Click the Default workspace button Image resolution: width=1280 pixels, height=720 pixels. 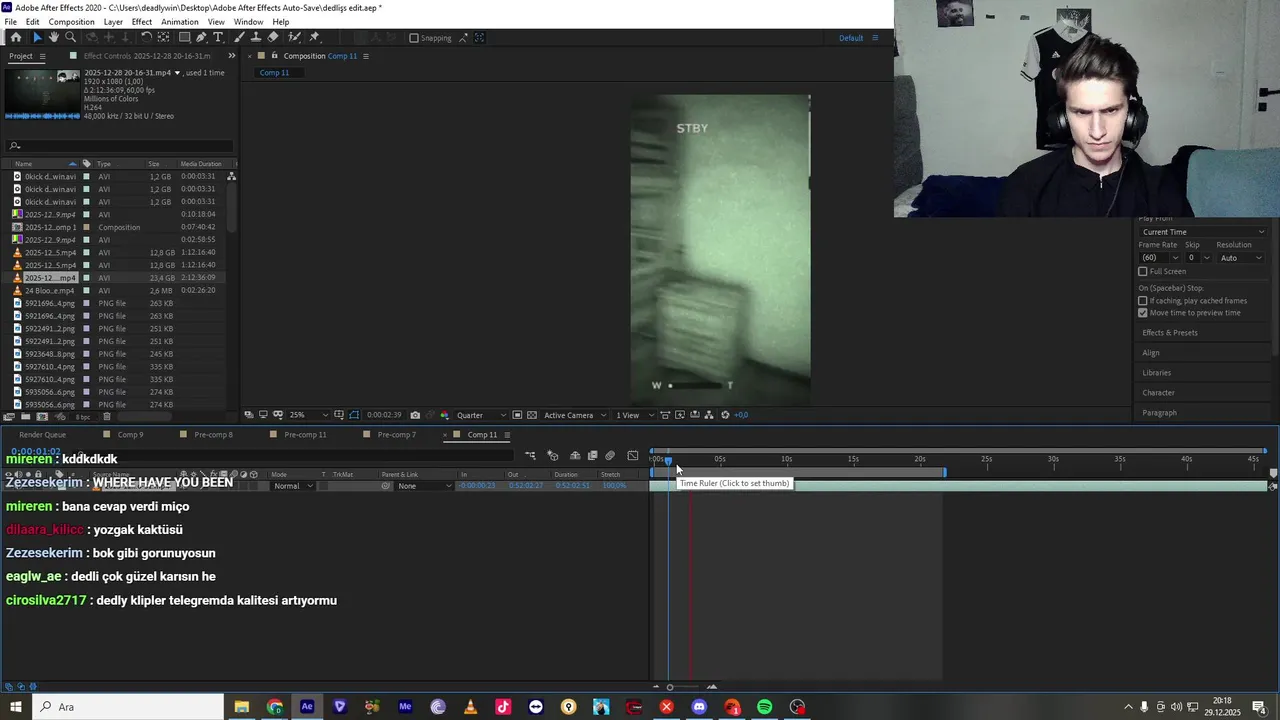(x=851, y=38)
